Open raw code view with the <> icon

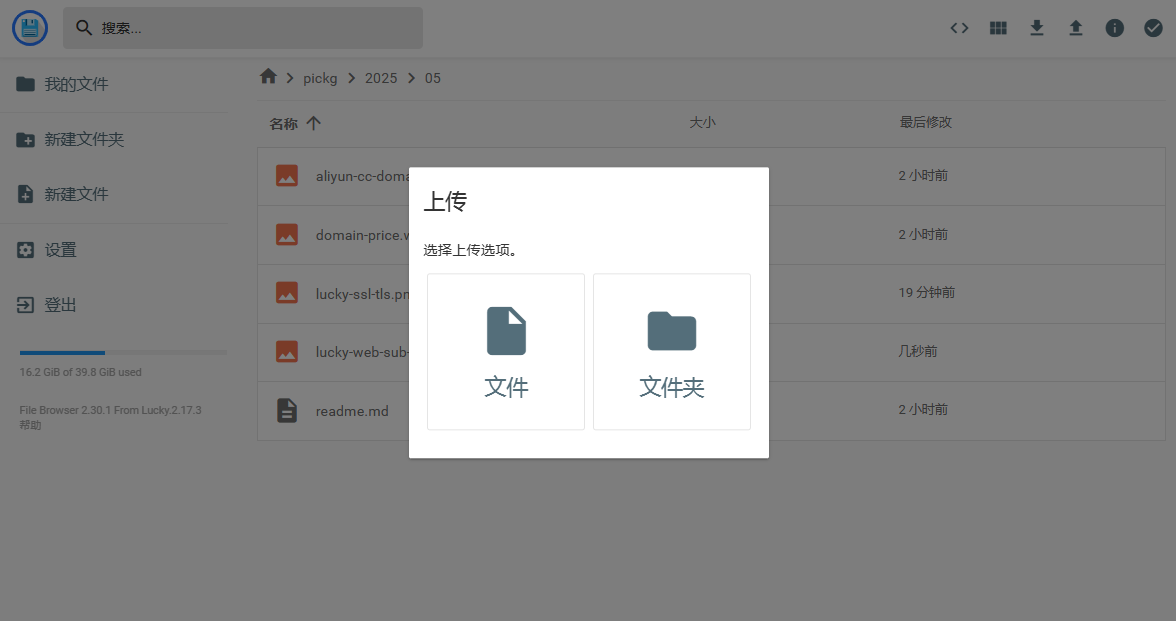959,28
